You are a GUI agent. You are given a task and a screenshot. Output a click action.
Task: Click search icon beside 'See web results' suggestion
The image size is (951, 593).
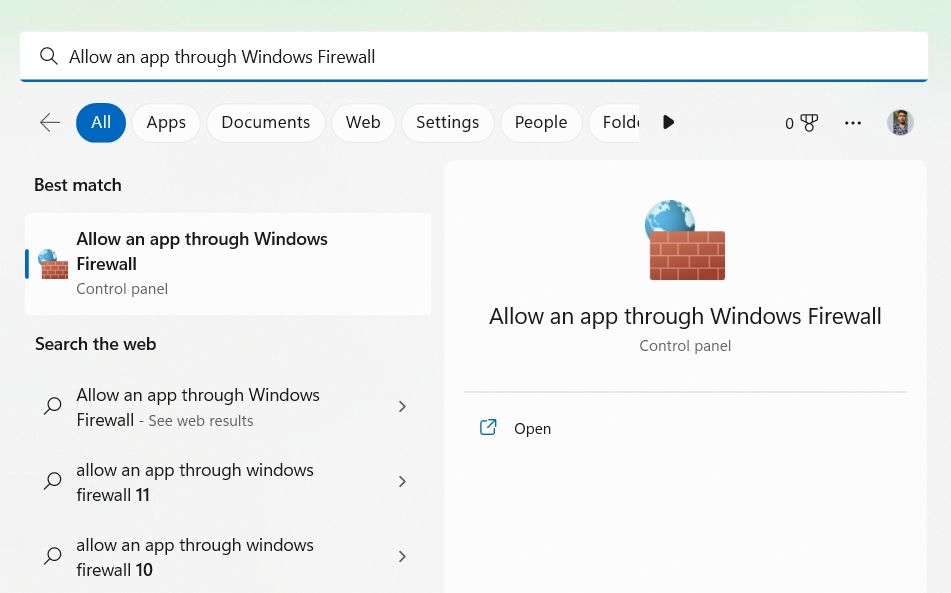coord(53,406)
